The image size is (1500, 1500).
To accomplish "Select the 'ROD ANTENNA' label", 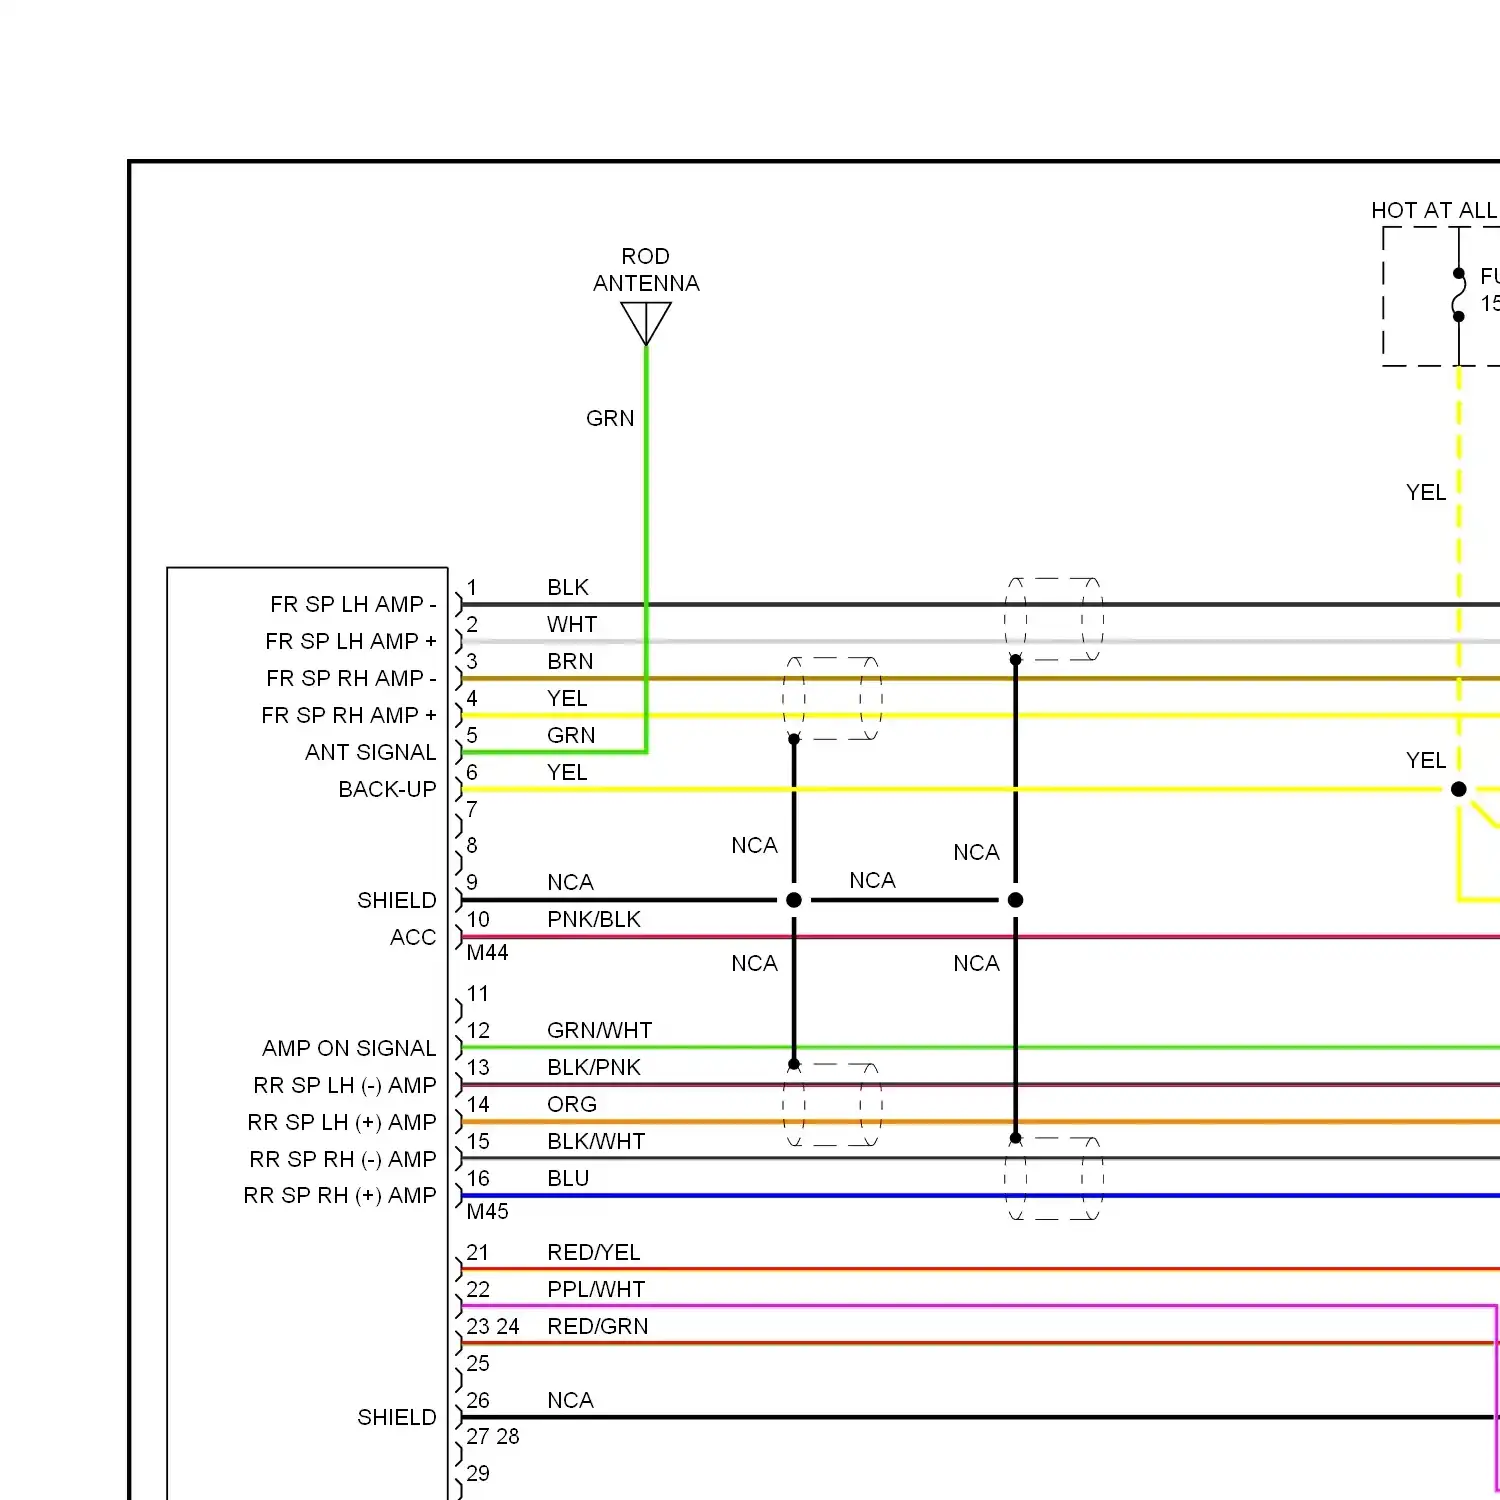I will pos(646,270).
